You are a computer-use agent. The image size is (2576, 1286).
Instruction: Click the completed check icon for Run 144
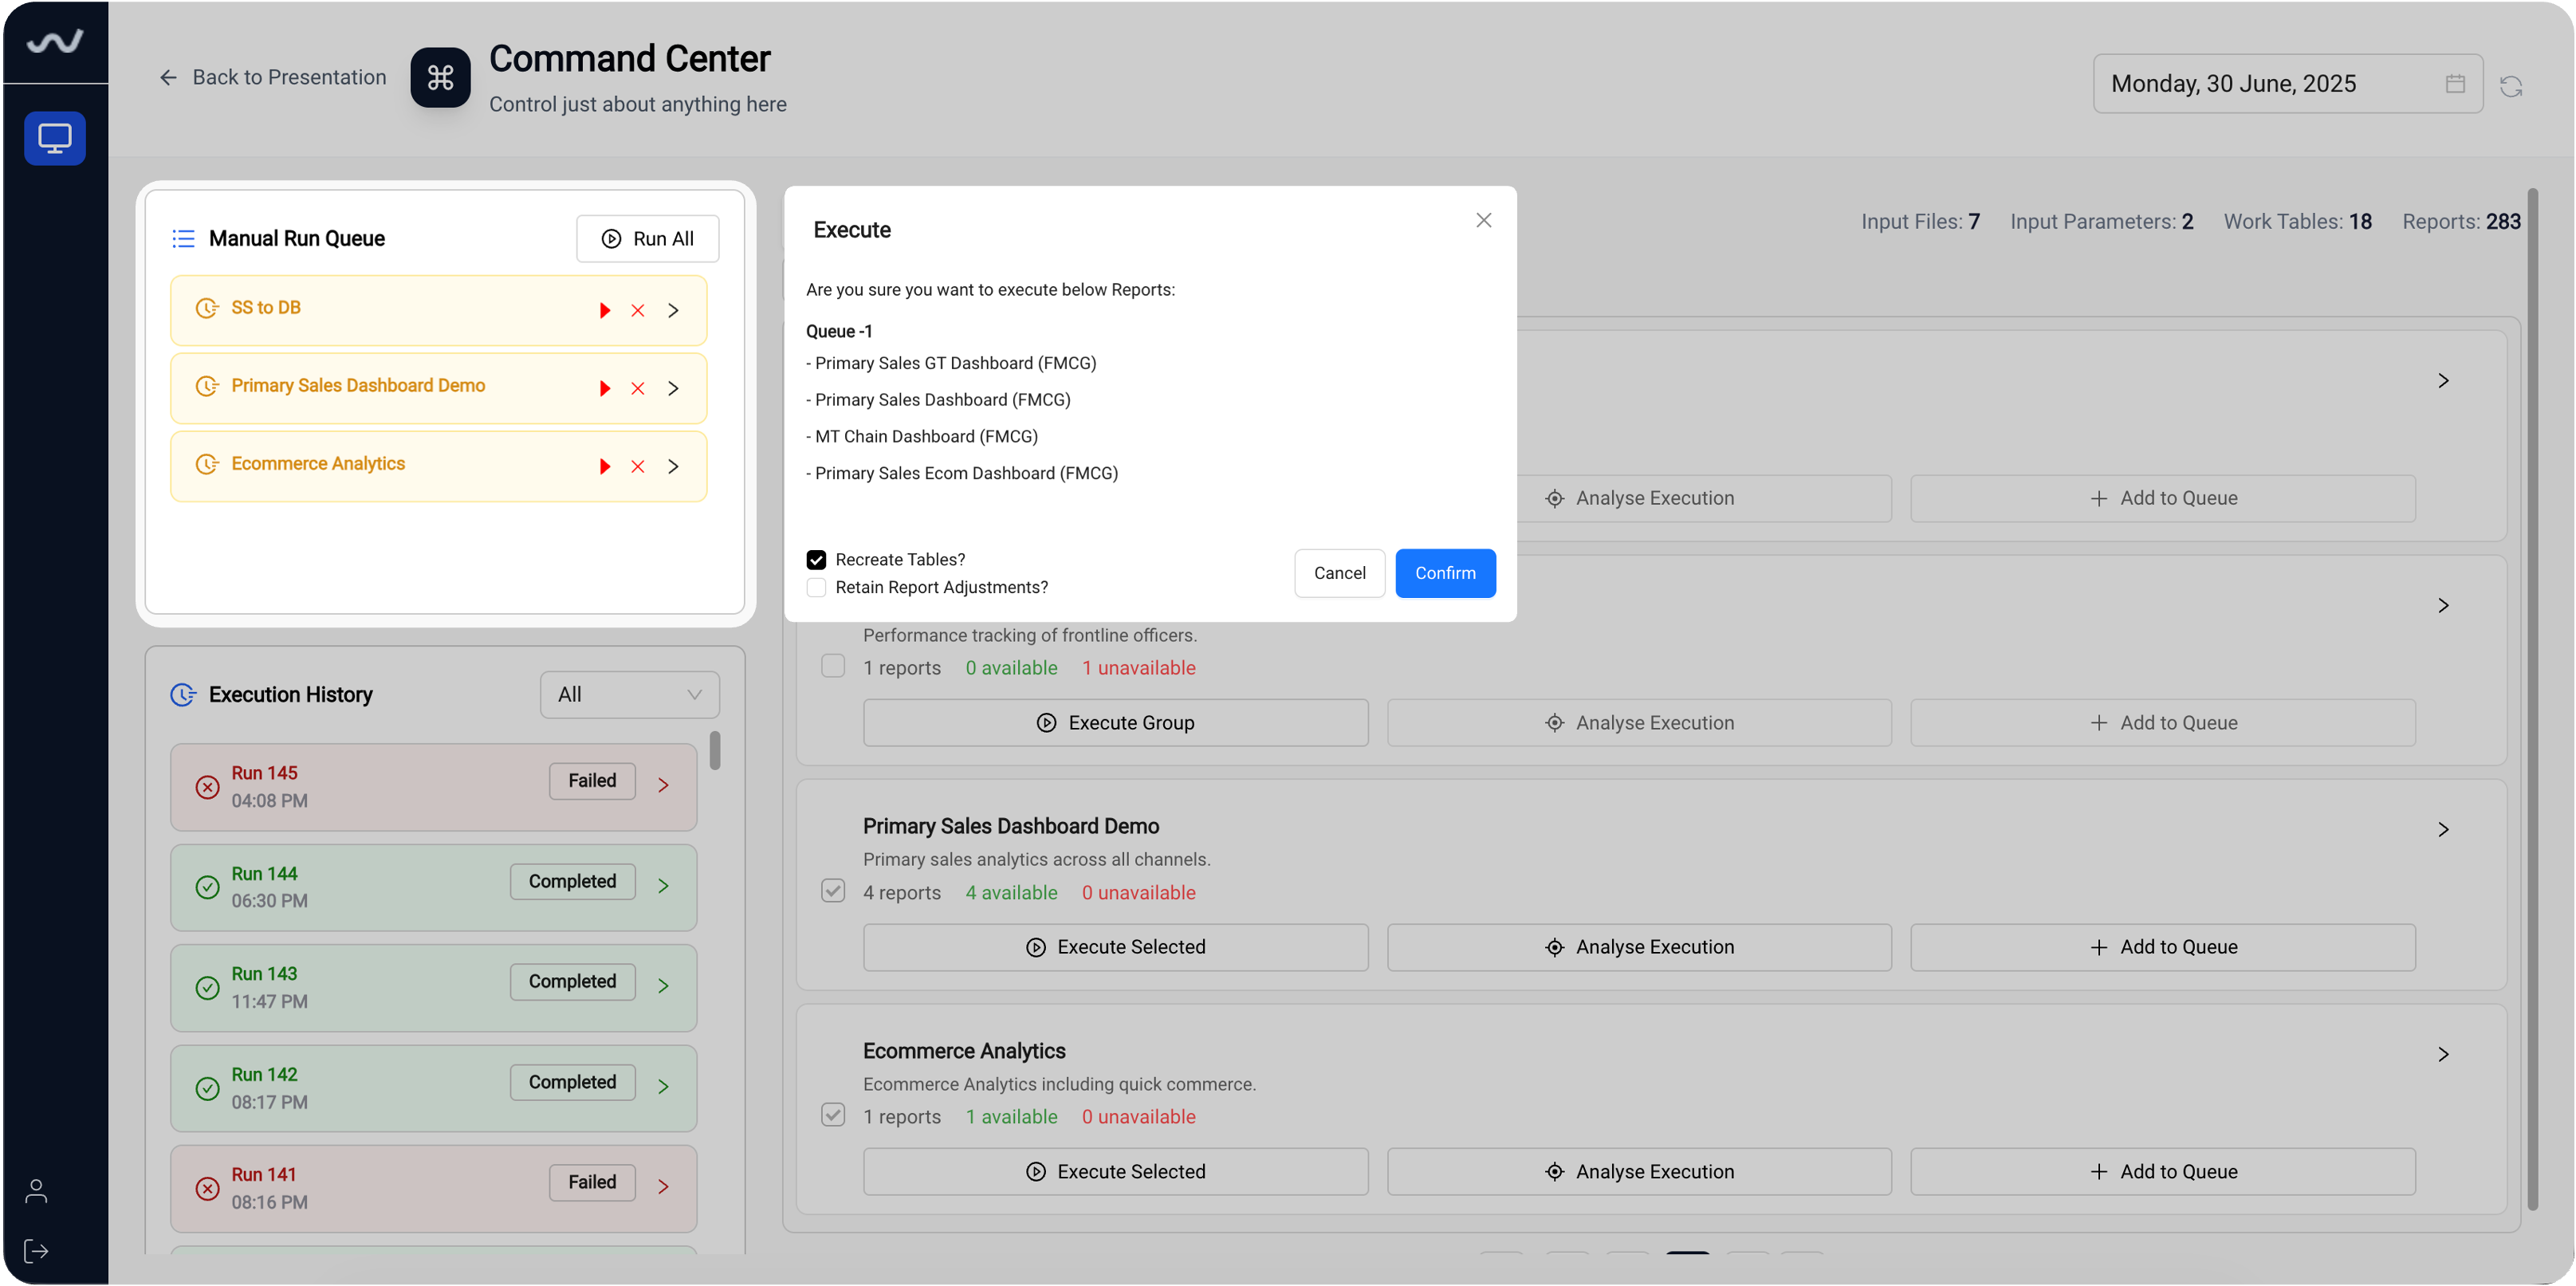pos(207,887)
